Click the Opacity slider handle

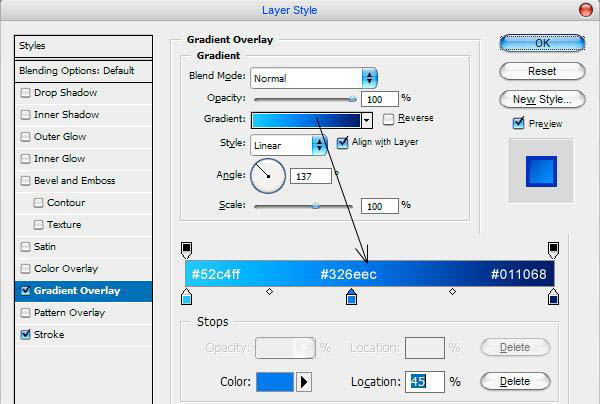click(352, 99)
